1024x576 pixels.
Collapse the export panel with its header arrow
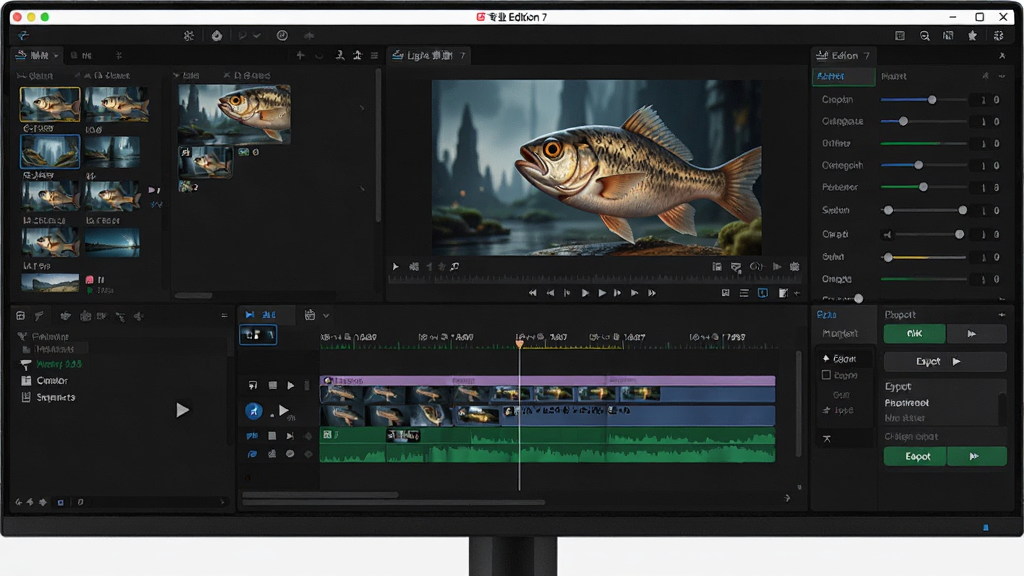coord(1002,315)
